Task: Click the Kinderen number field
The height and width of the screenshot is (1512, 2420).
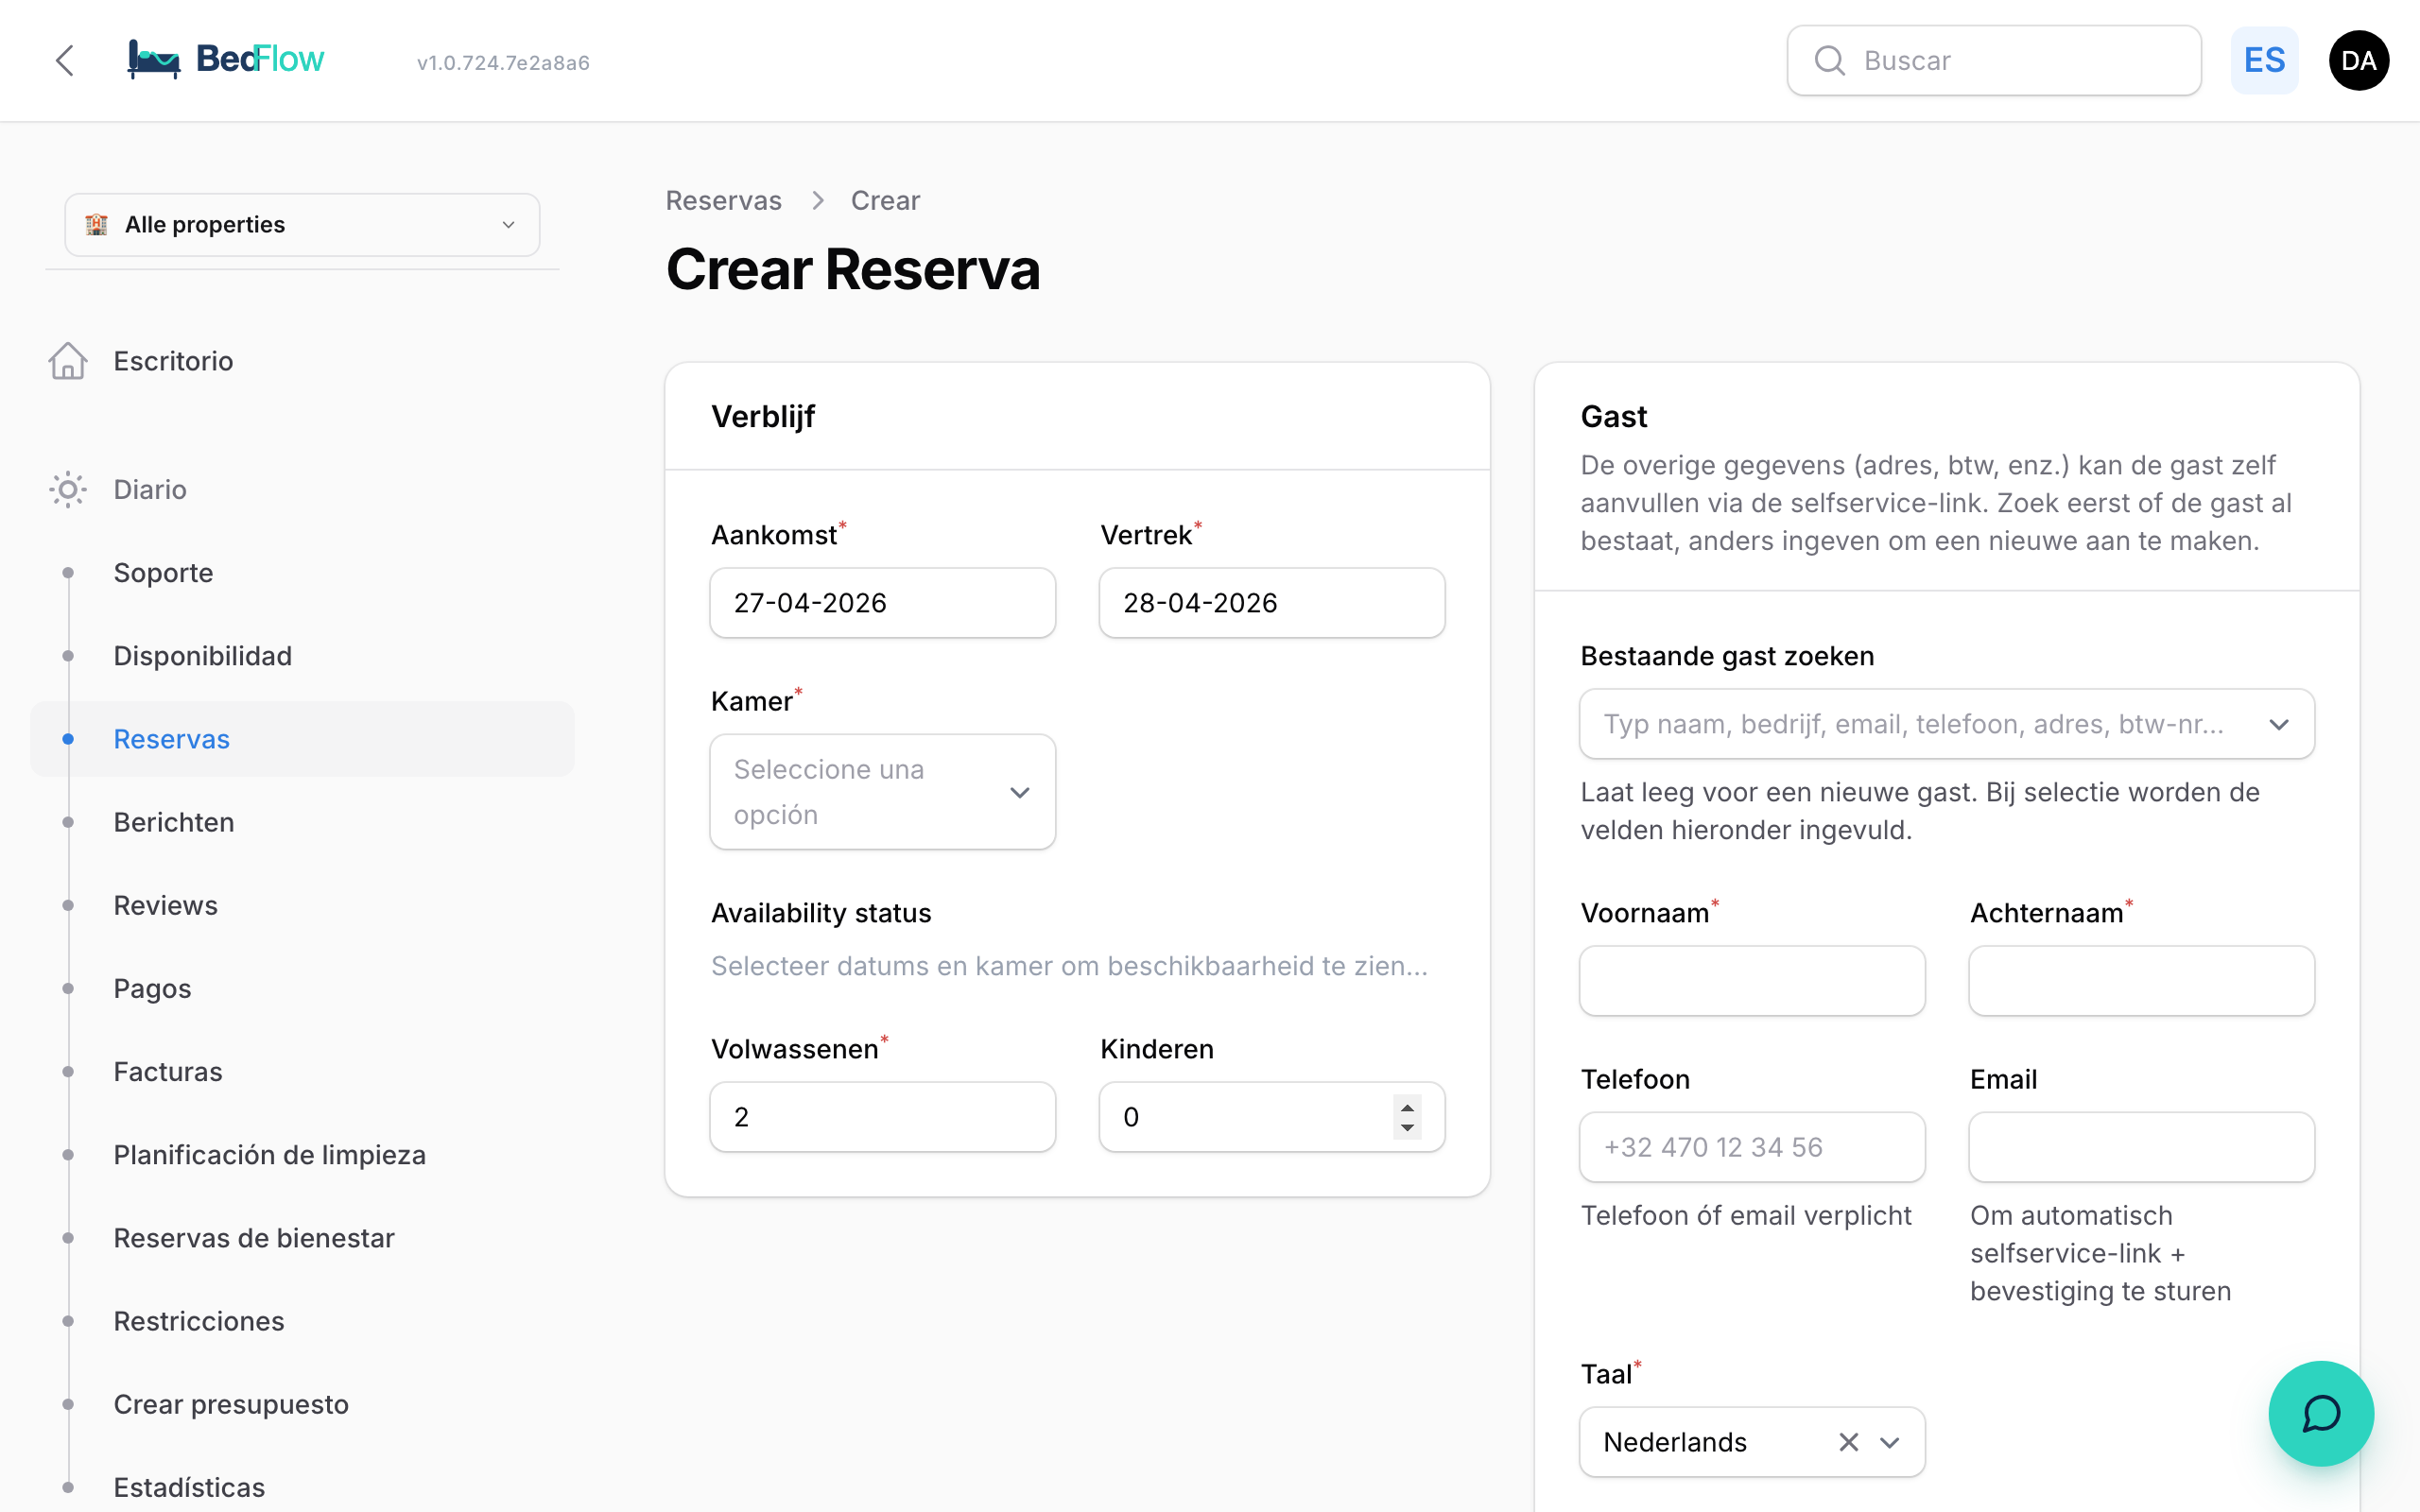Action: (x=1271, y=1117)
